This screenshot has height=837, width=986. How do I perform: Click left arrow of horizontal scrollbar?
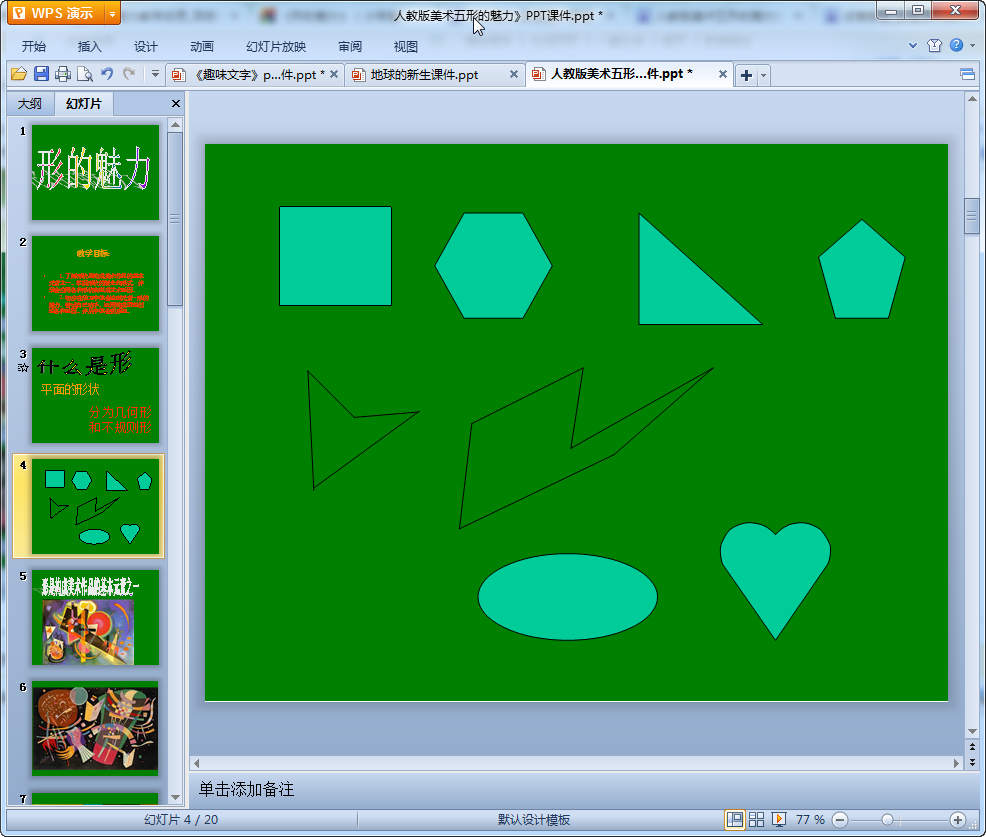click(x=196, y=763)
